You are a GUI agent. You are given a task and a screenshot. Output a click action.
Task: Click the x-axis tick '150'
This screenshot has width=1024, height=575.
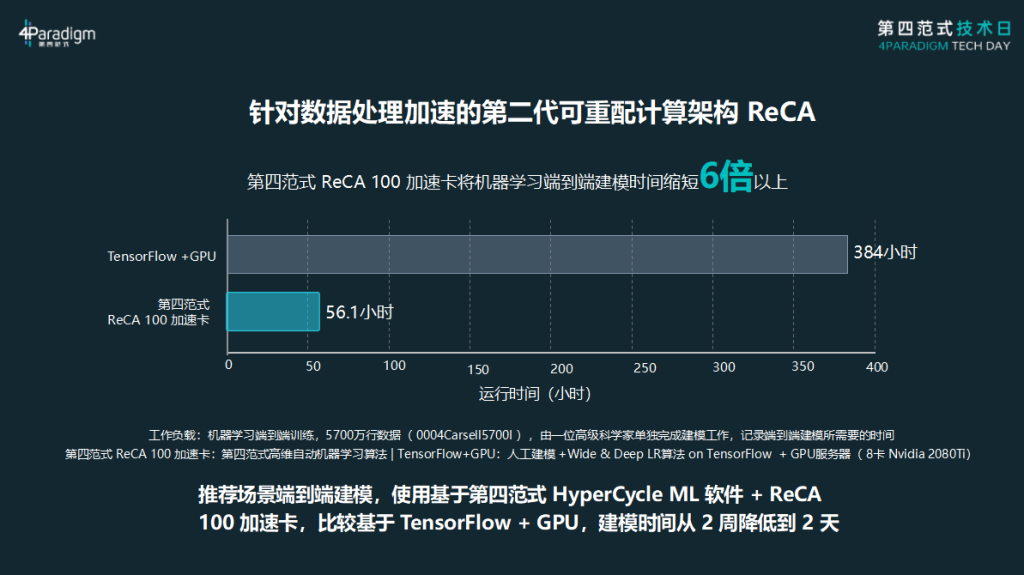pos(478,370)
